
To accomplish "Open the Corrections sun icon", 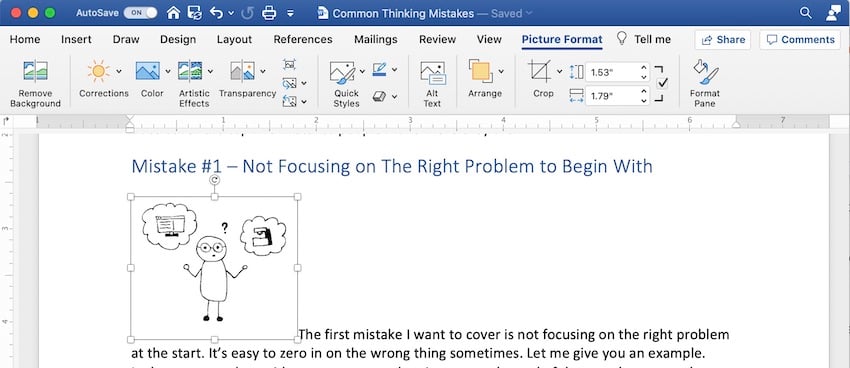I will click(98, 71).
